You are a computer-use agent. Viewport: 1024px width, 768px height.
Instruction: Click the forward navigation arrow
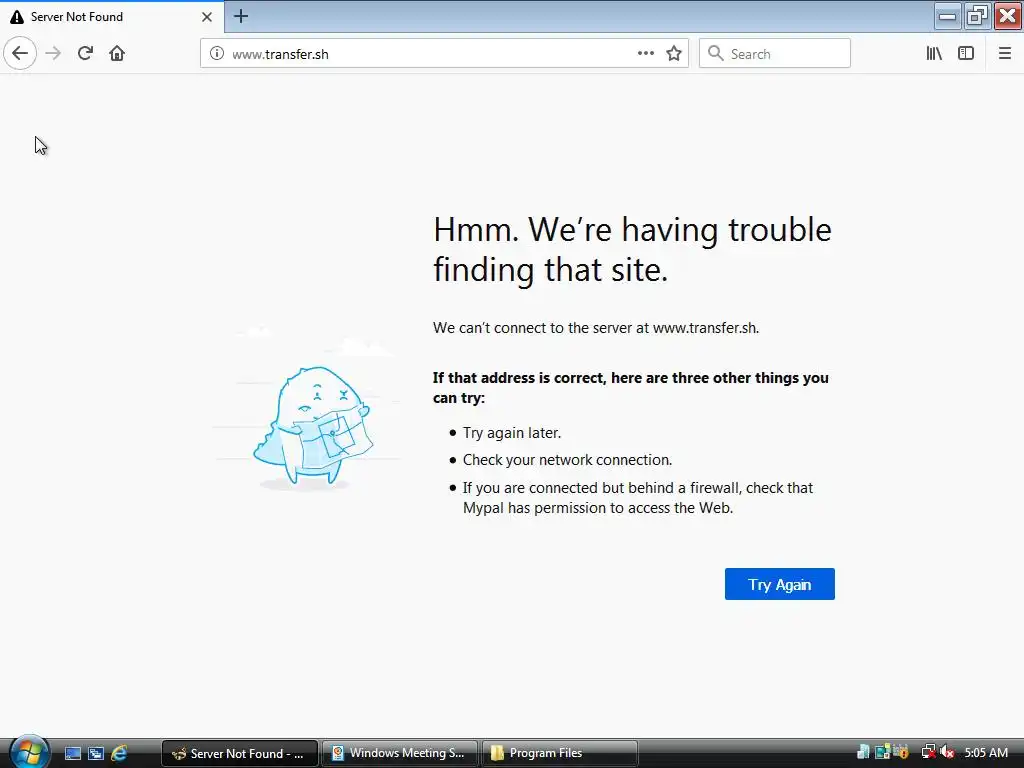click(x=53, y=54)
